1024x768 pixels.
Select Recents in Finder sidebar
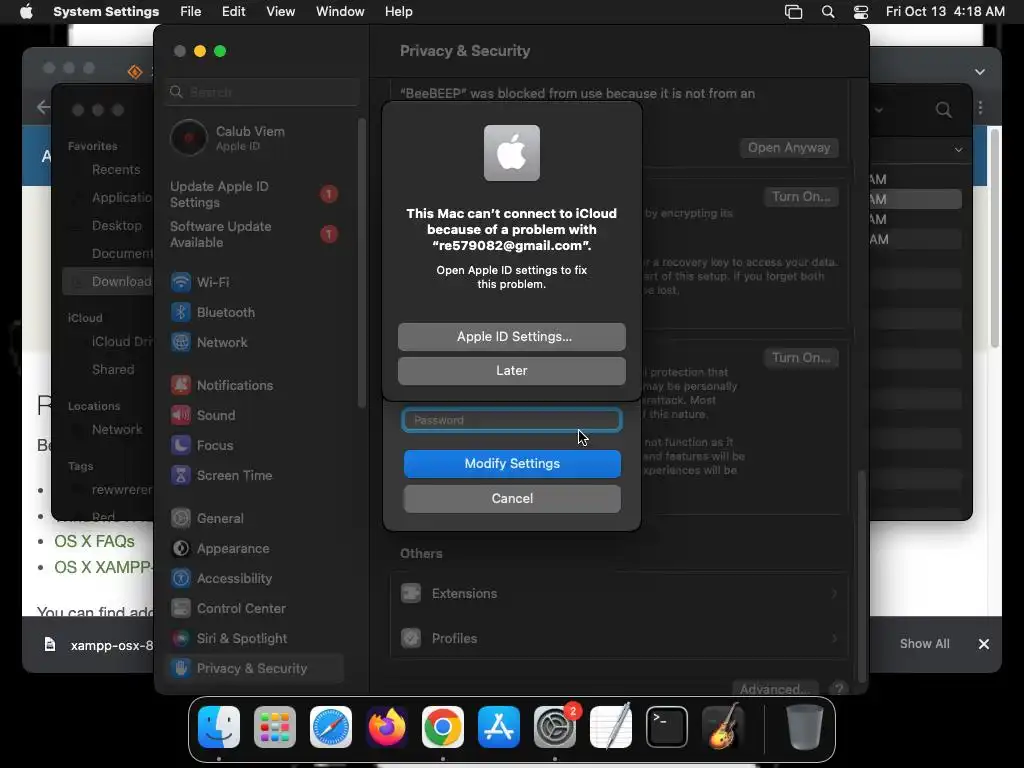(116, 170)
